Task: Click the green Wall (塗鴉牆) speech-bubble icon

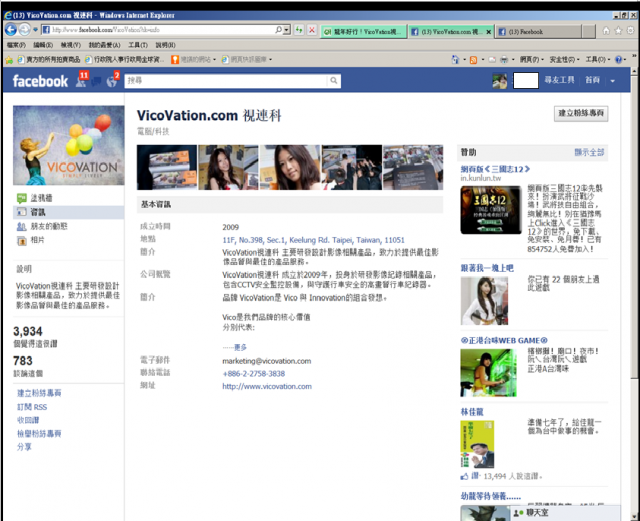Action: point(22,198)
